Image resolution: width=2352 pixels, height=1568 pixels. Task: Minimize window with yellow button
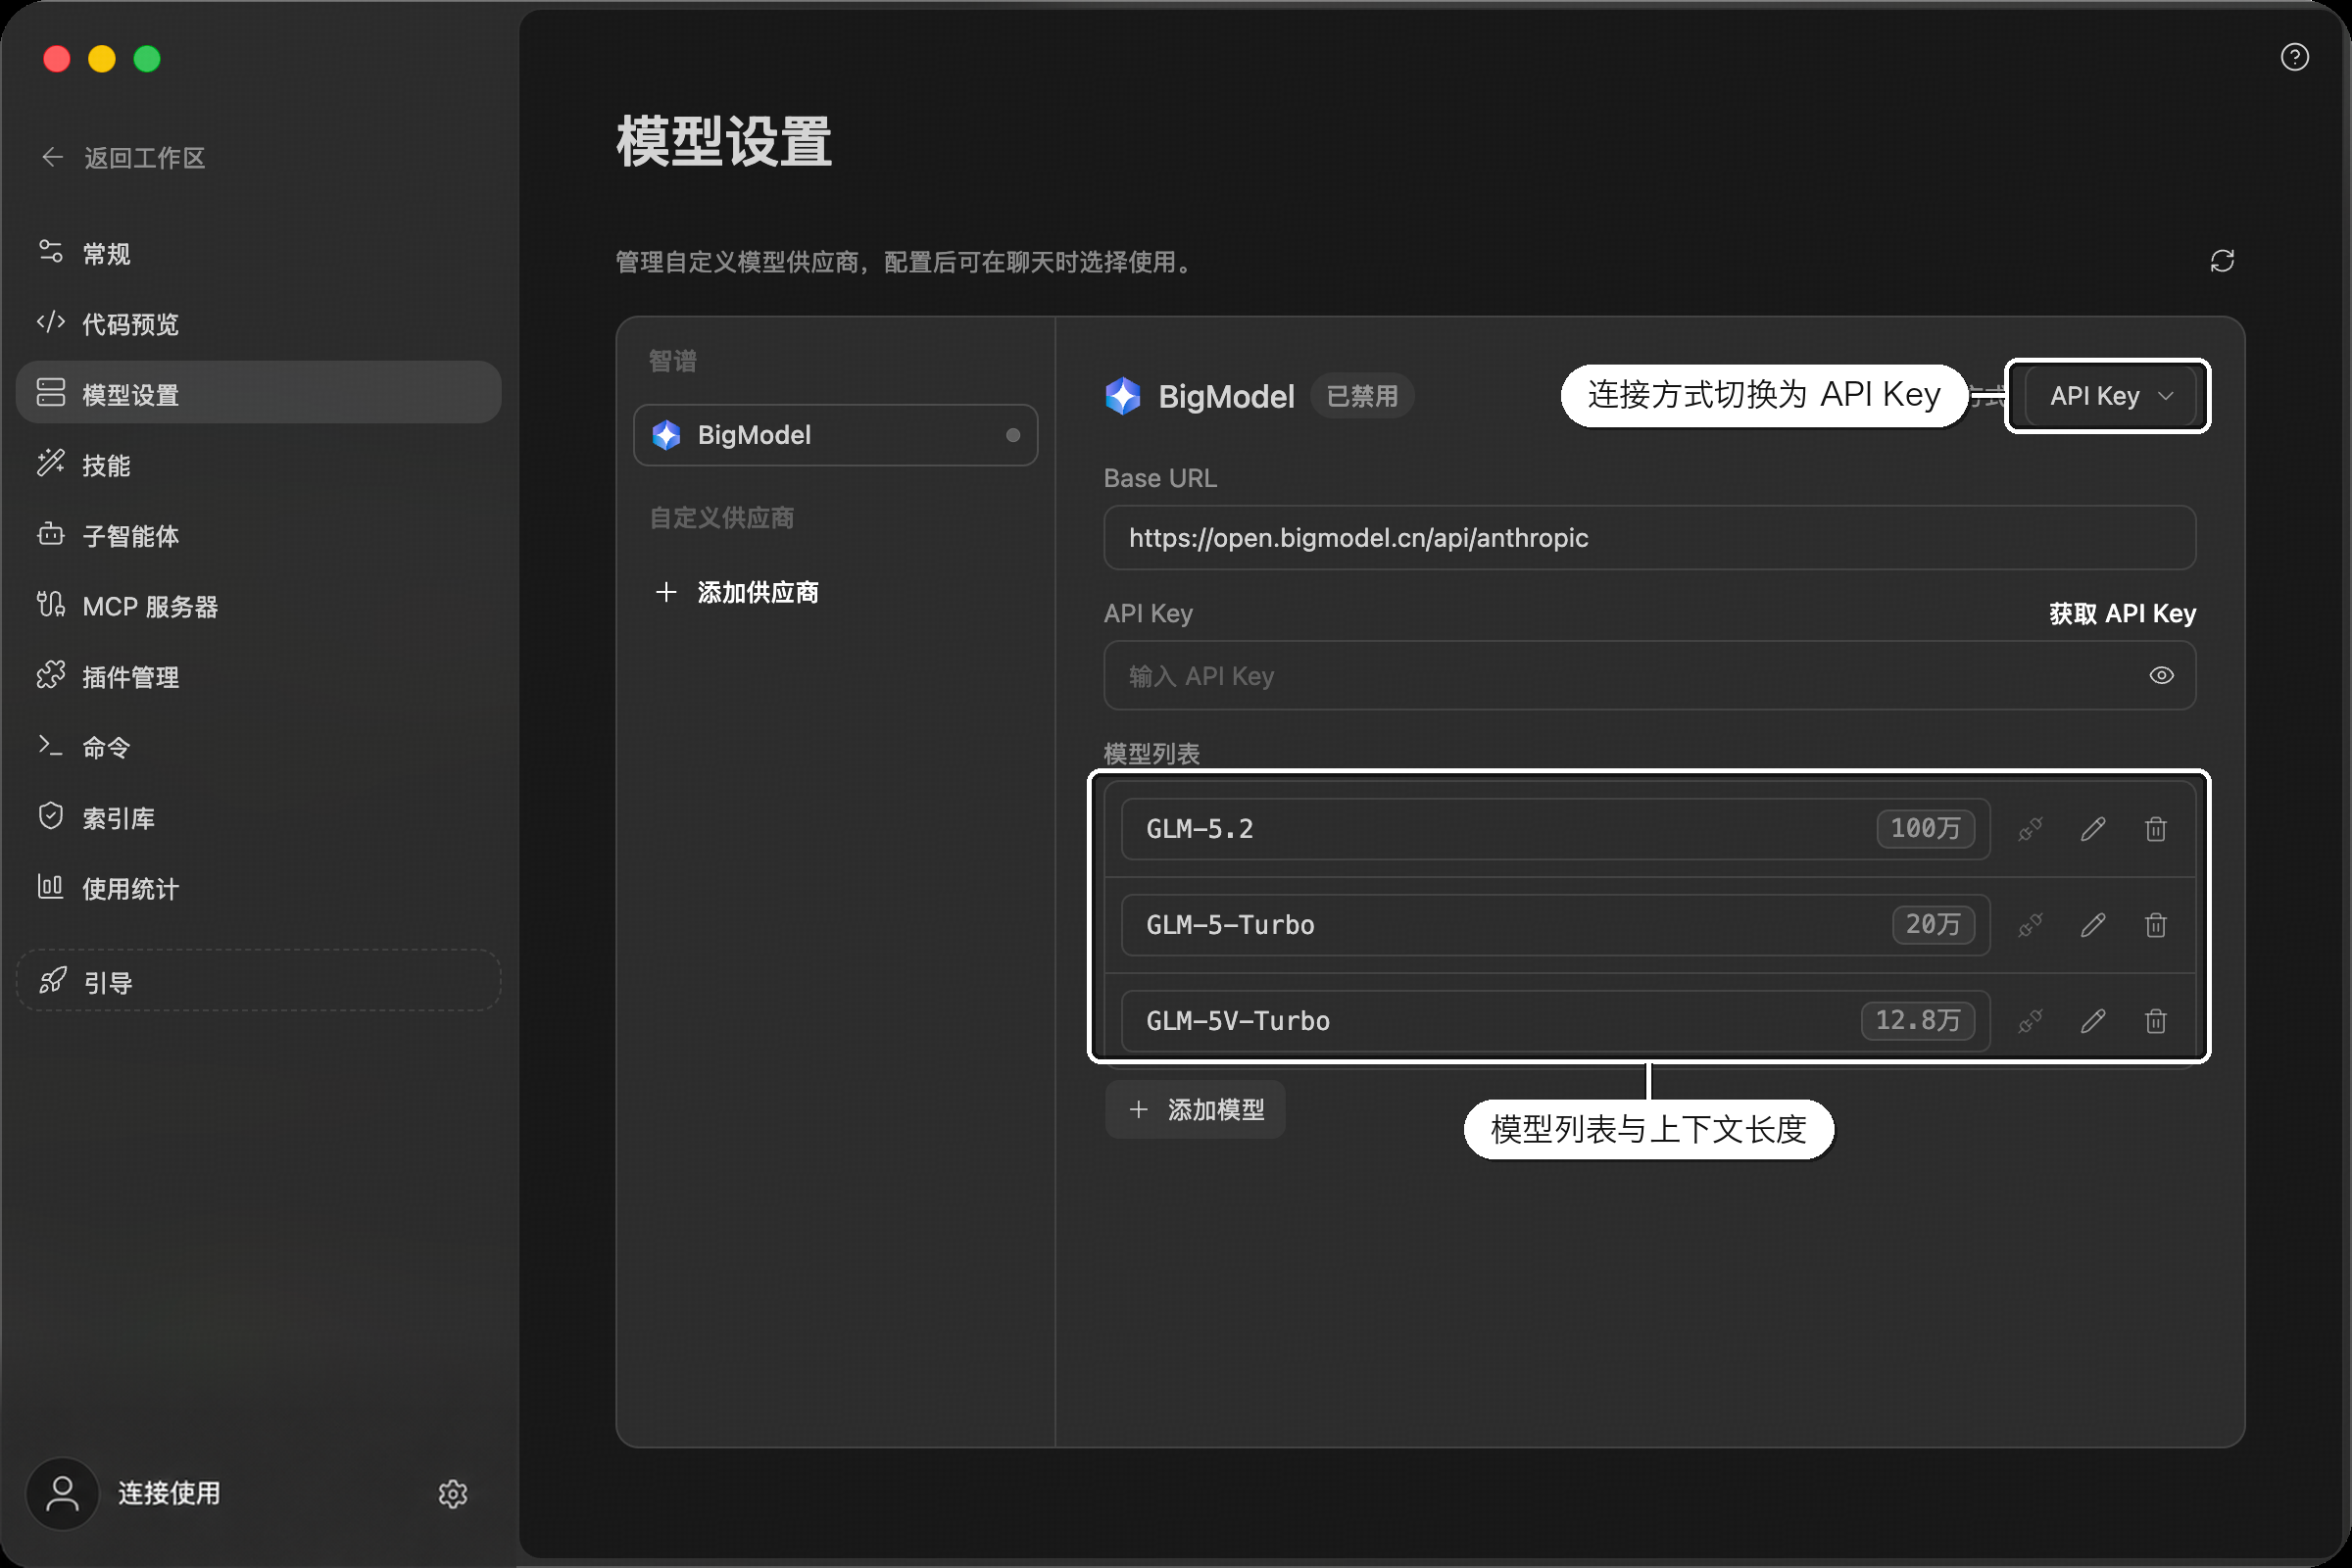[102, 59]
